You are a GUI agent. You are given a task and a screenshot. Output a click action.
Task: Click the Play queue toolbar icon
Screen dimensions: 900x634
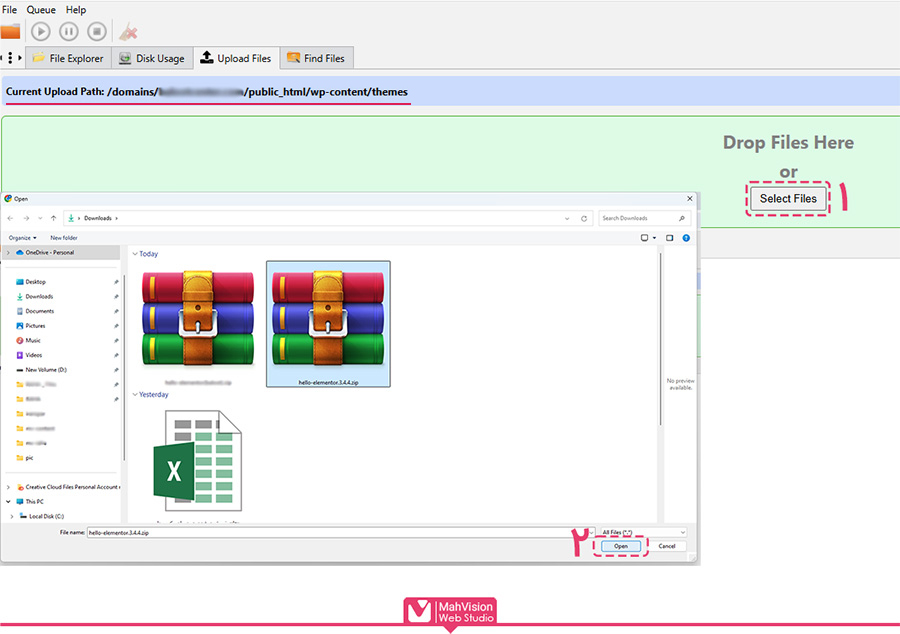[x=41, y=32]
